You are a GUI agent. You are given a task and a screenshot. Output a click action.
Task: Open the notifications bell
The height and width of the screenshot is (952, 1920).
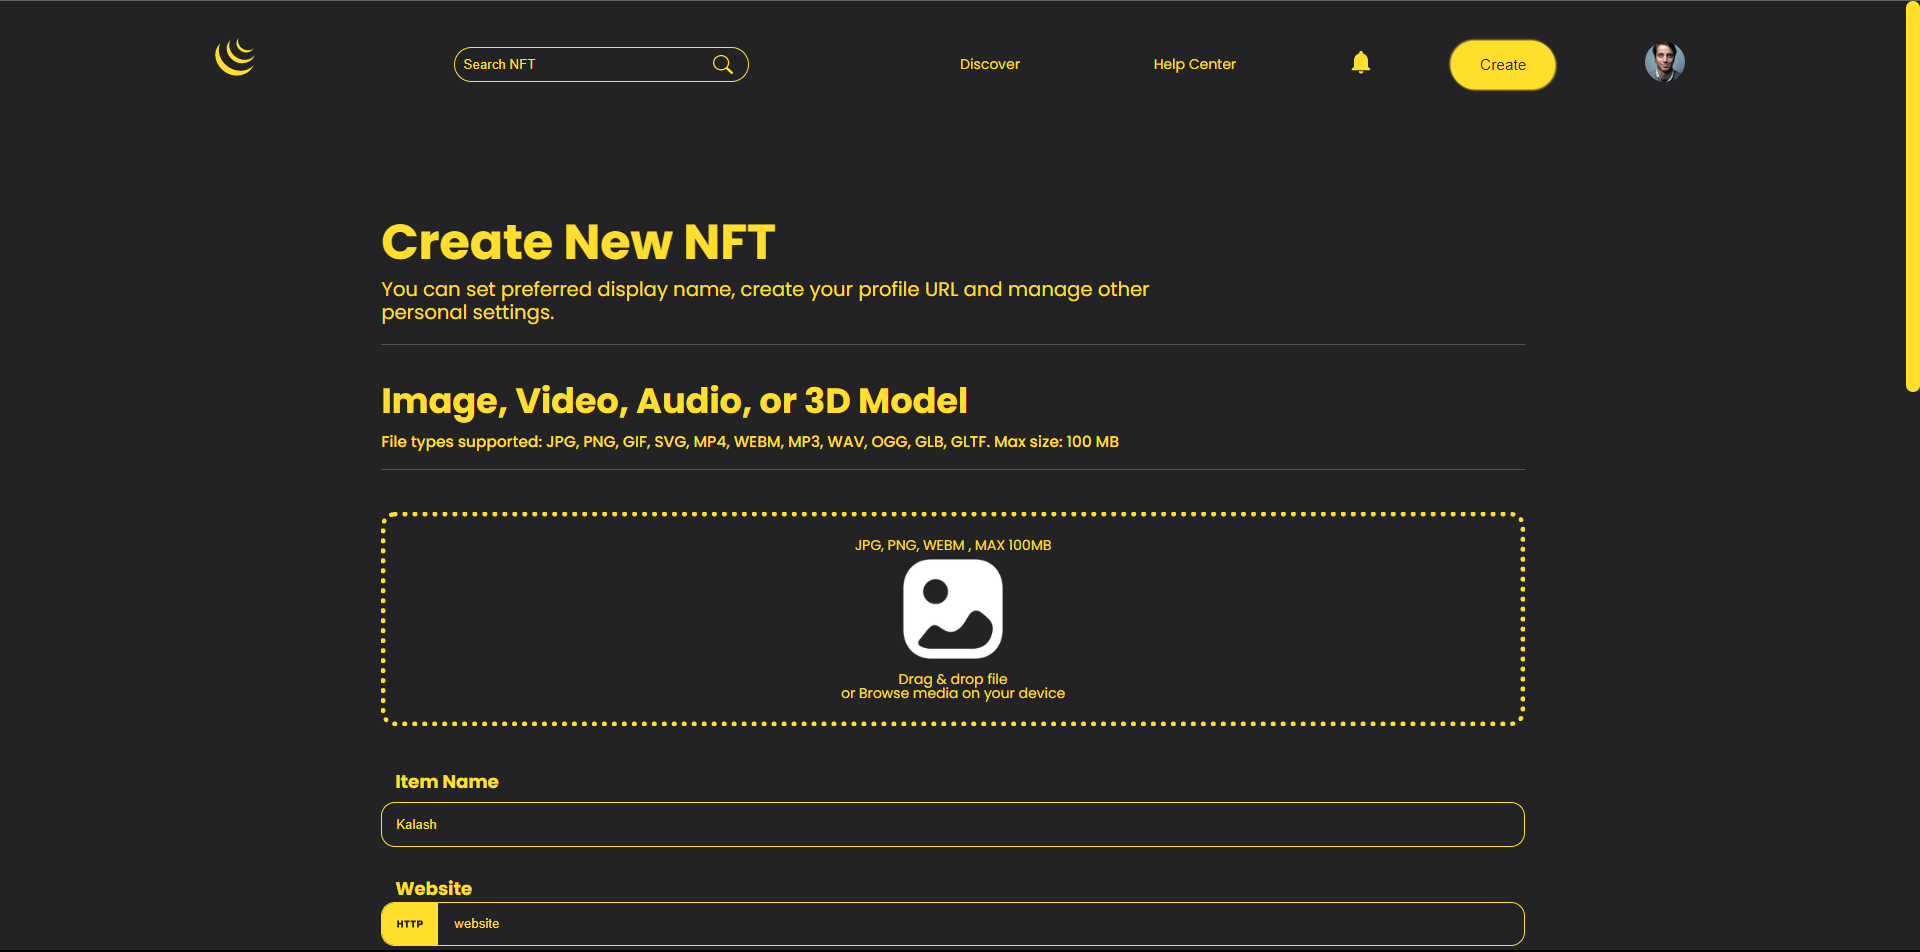coord(1361,62)
